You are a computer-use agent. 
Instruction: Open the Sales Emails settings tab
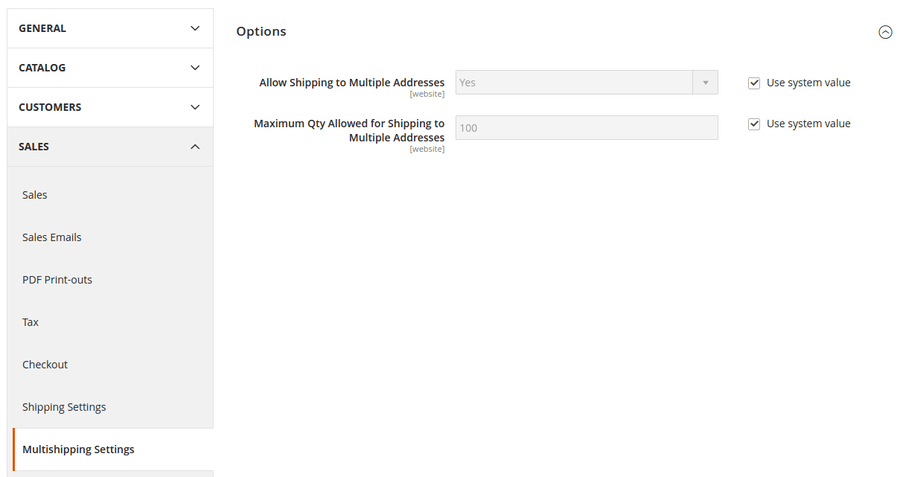point(52,237)
